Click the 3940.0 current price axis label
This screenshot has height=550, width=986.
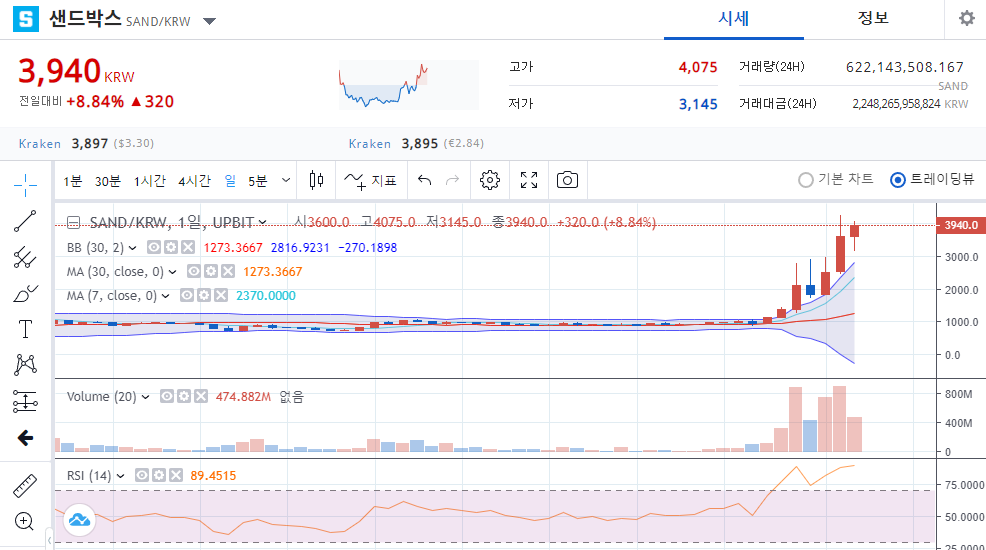coord(961,225)
